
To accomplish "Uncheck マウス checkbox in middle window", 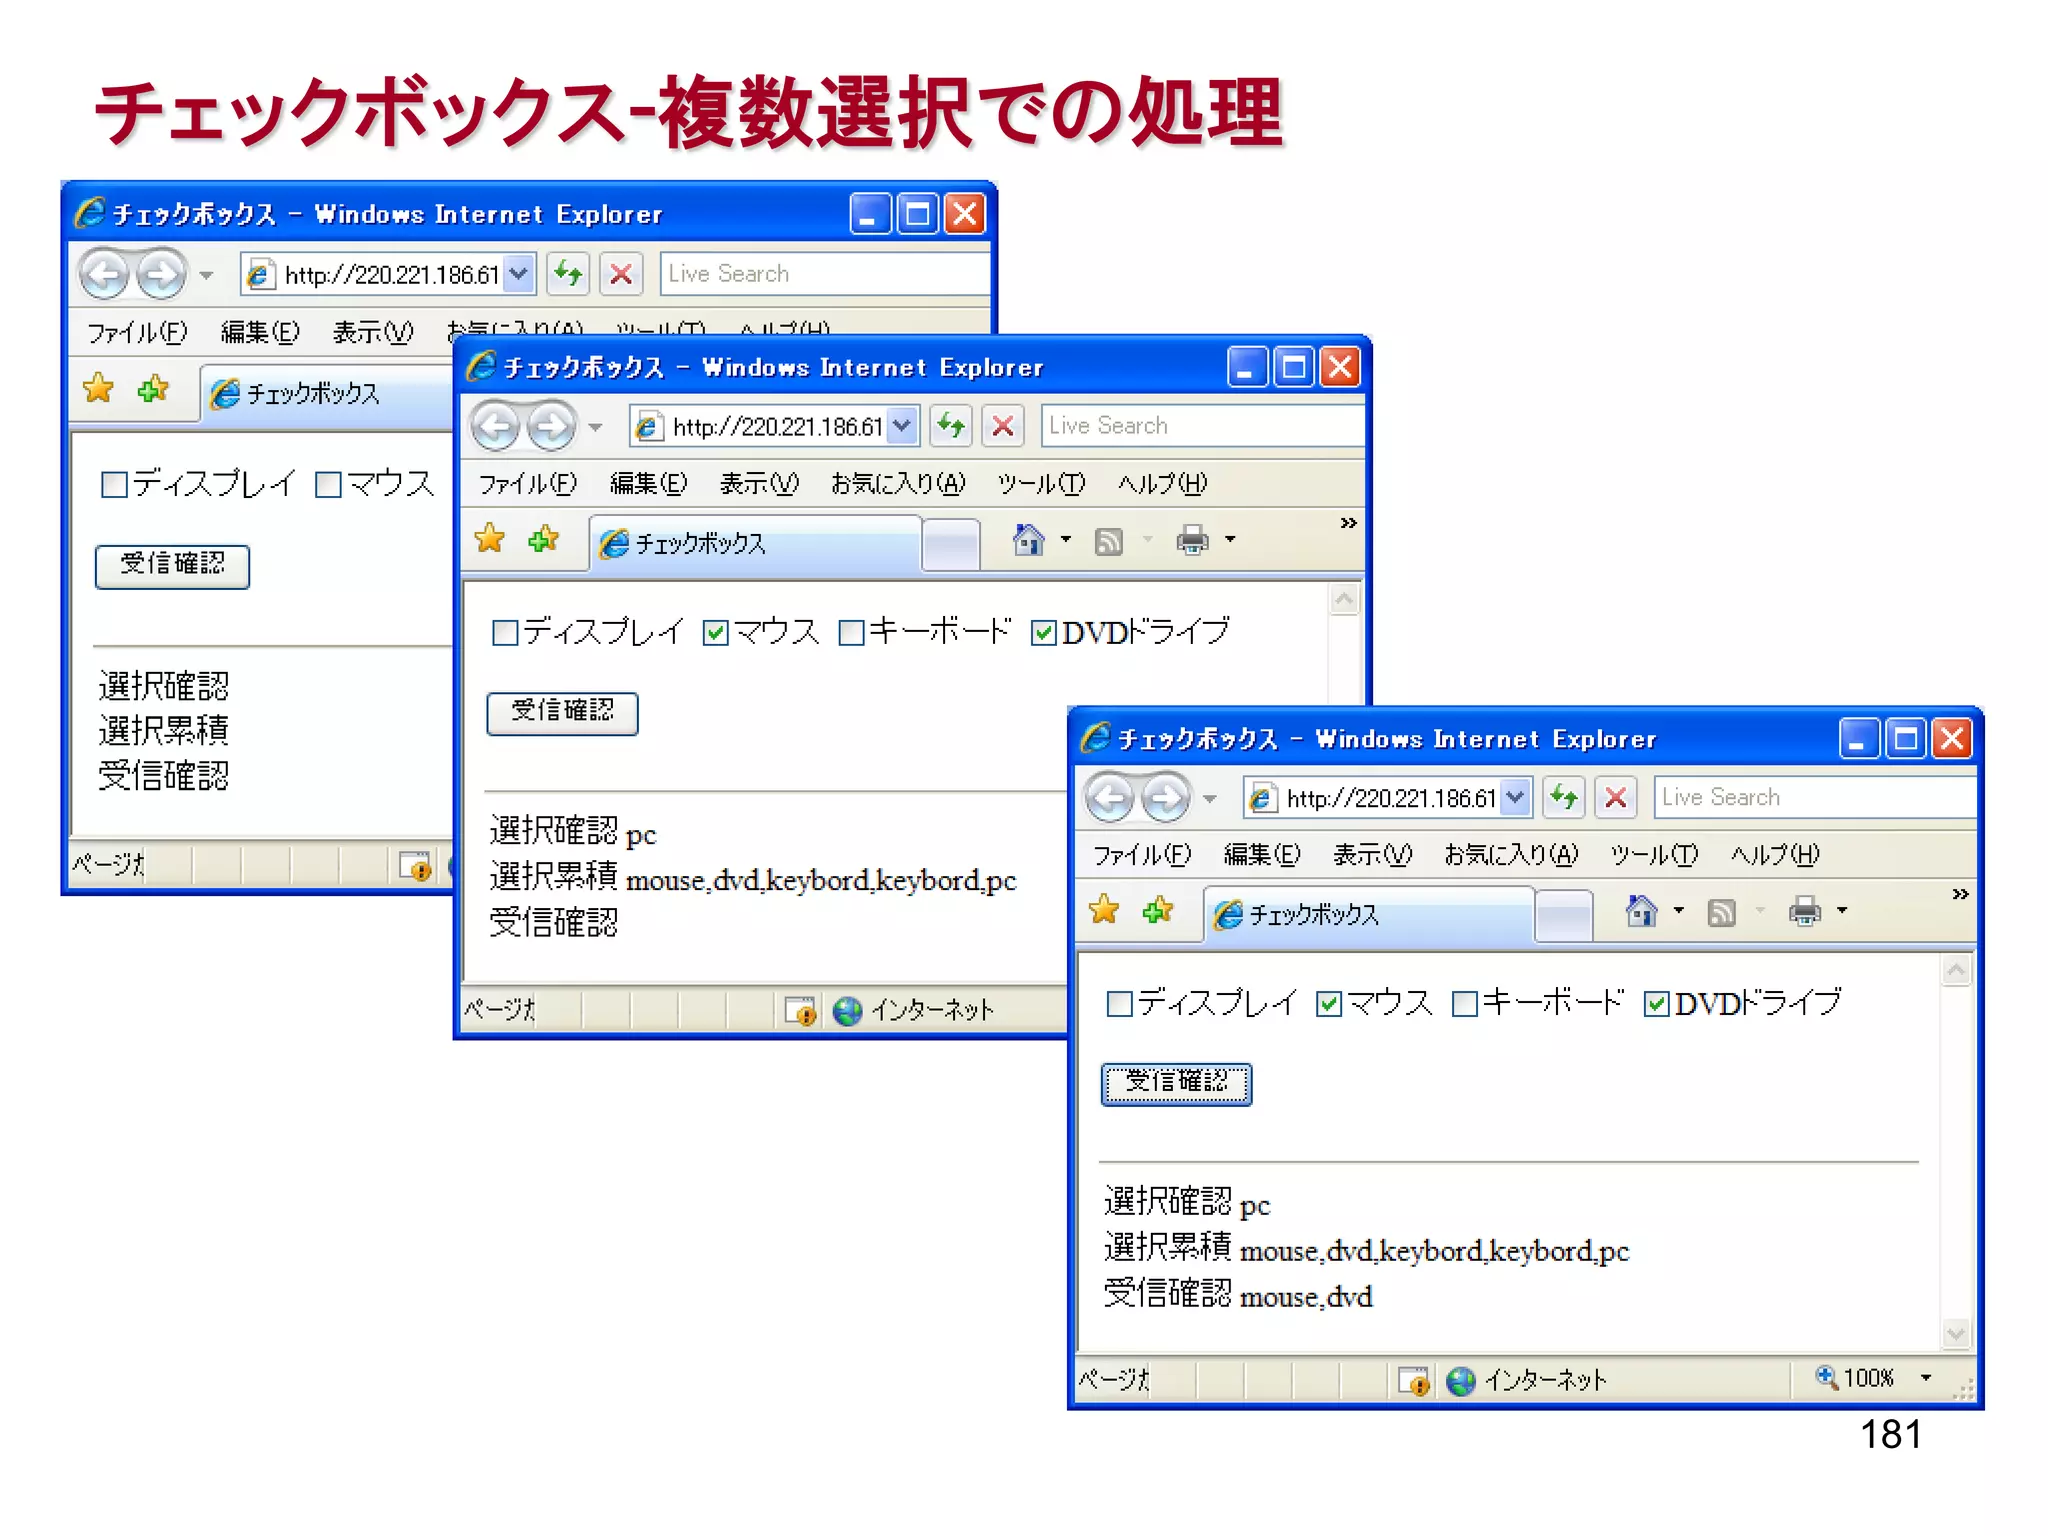I will click(715, 632).
